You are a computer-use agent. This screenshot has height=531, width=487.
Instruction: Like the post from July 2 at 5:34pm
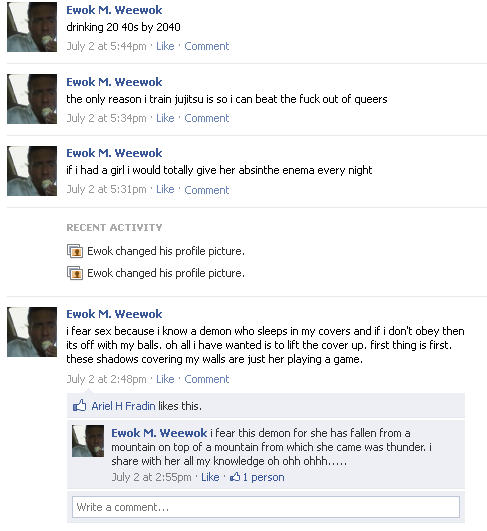coord(165,118)
